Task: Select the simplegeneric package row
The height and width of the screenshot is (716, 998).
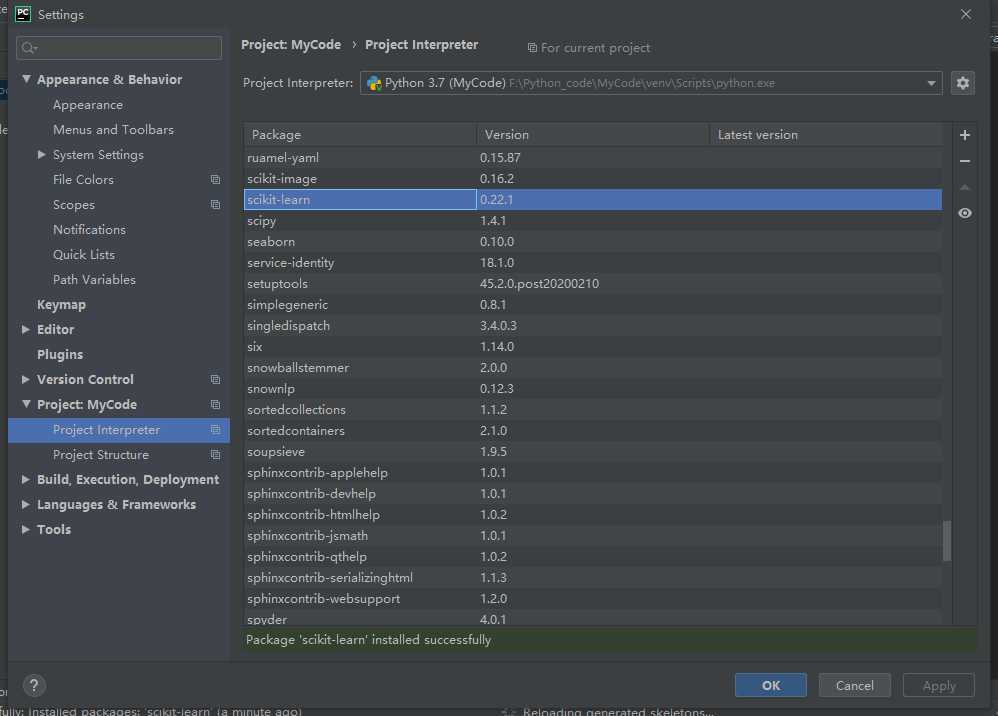Action: pos(593,305)
